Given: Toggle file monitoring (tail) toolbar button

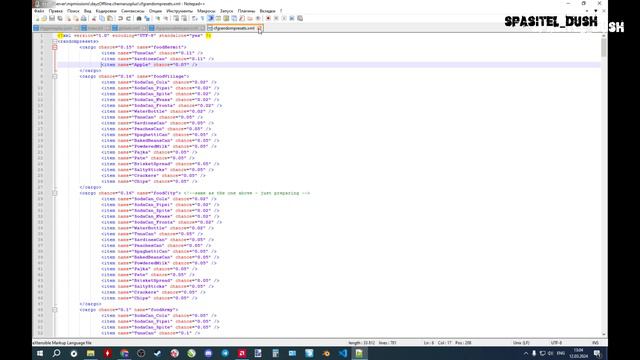Looking at the screenshot, I should (x=258, y=18).
